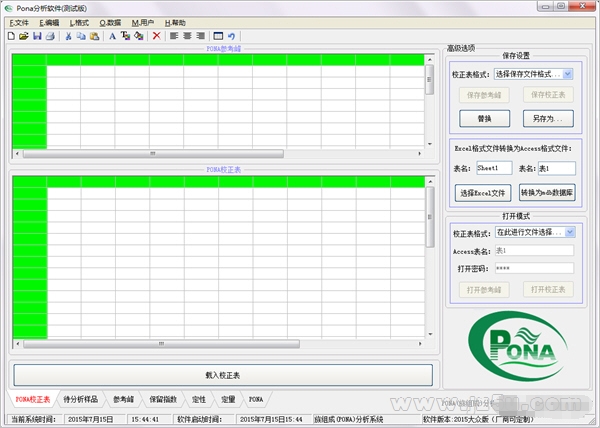600x428 pixels.
Task: Expand the 在此进行文件选择 dropdown
Action: 570,232
